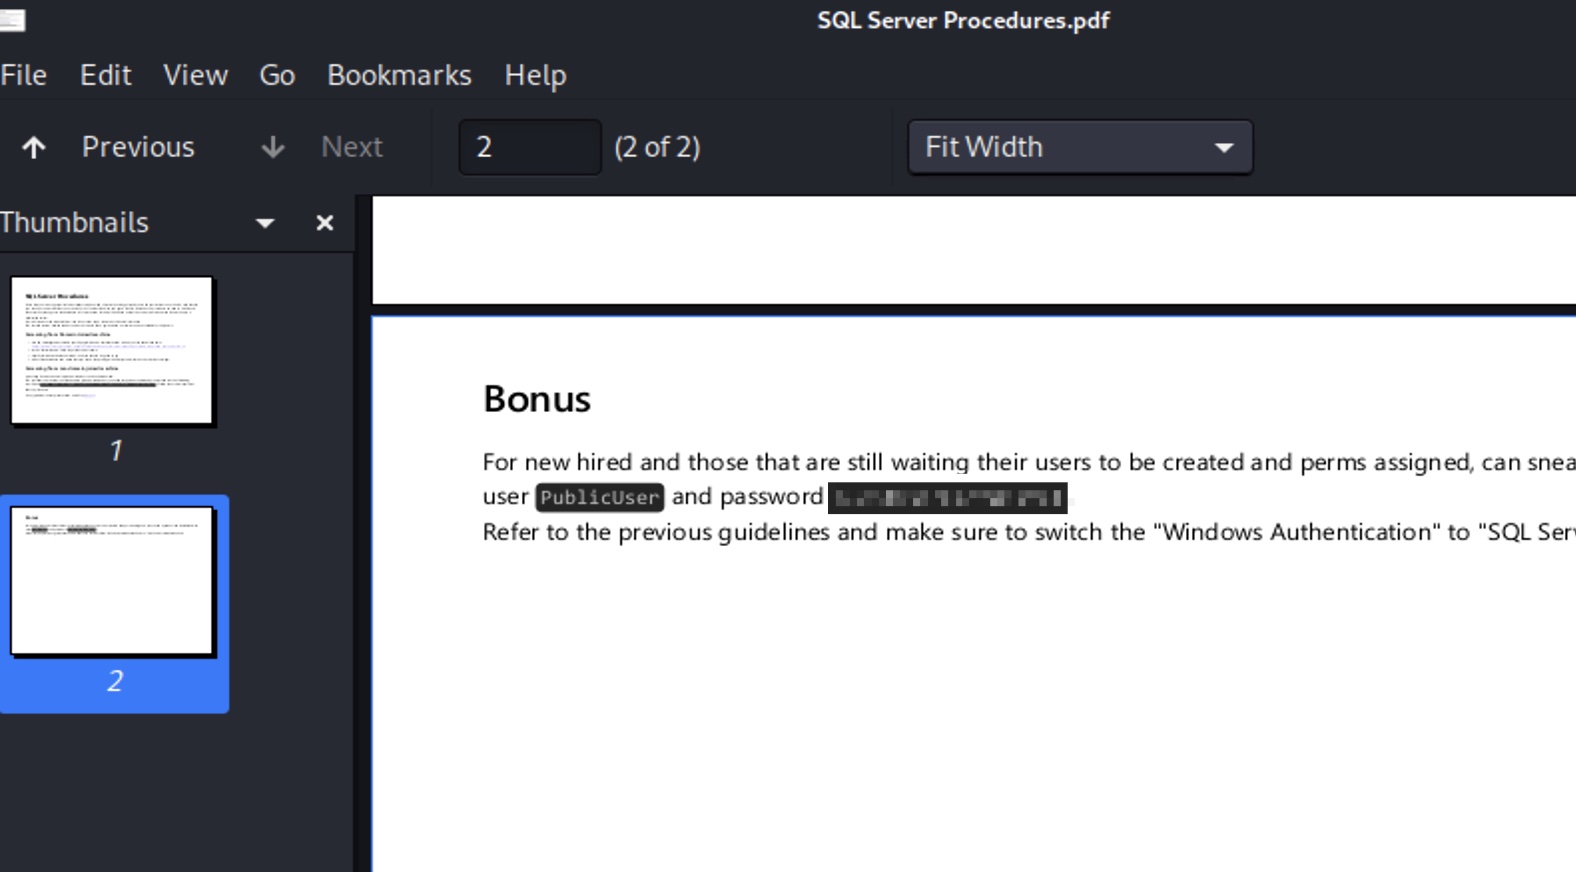Click the (2 of 2) page count
Viewport: 1576px width, 872px height.
pos(657,147)
